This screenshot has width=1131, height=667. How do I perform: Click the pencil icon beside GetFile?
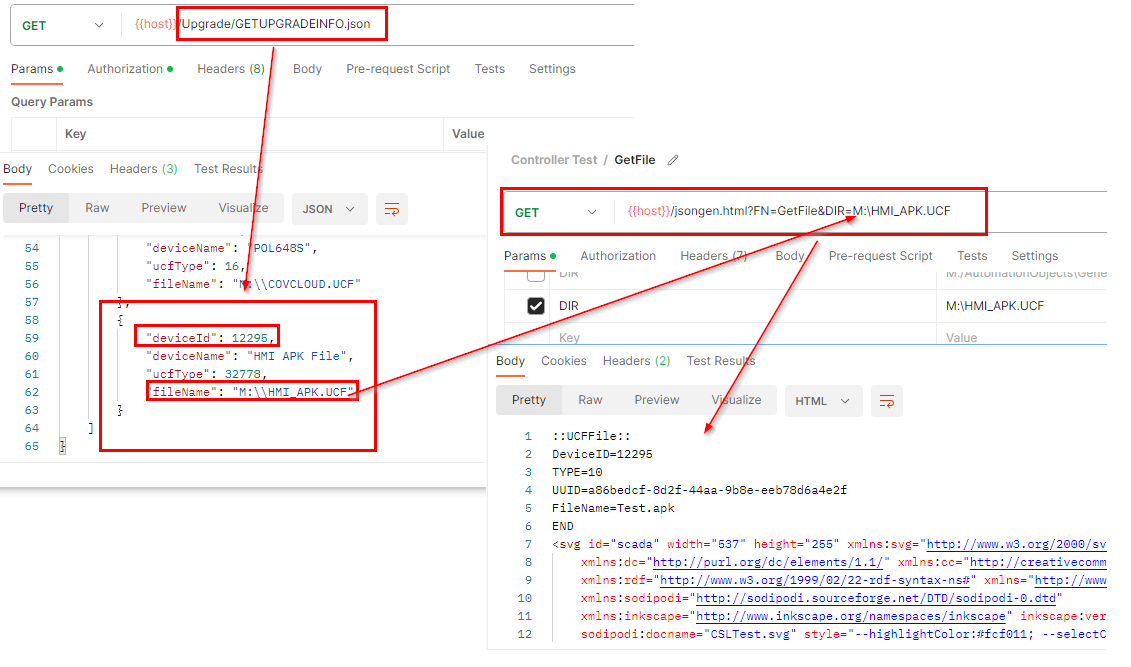pos(673,160)
